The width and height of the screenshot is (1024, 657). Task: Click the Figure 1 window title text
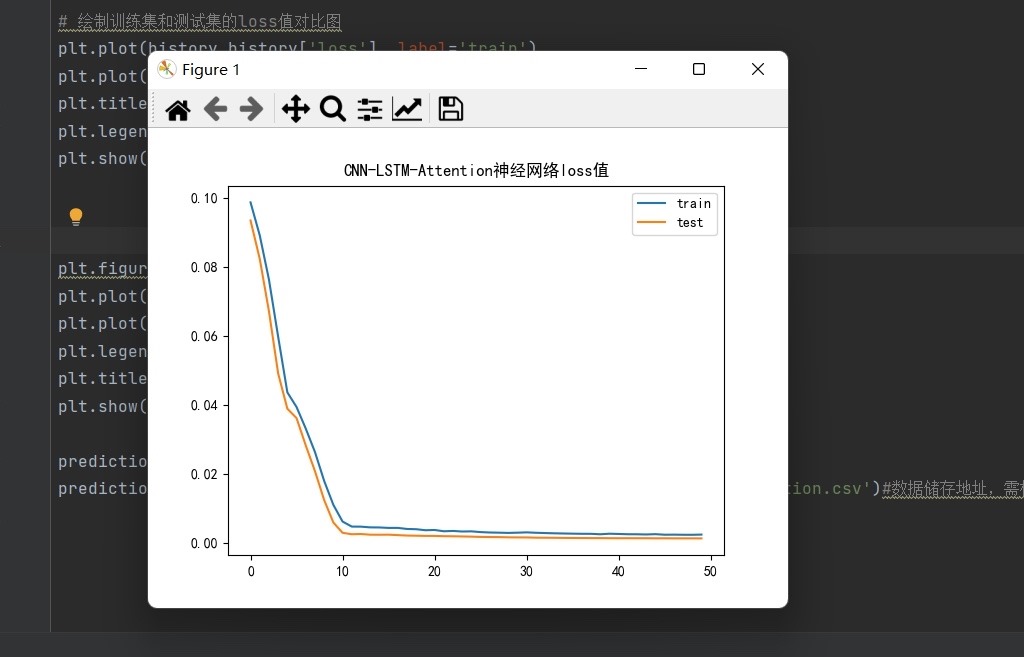(x=211, y=70)
